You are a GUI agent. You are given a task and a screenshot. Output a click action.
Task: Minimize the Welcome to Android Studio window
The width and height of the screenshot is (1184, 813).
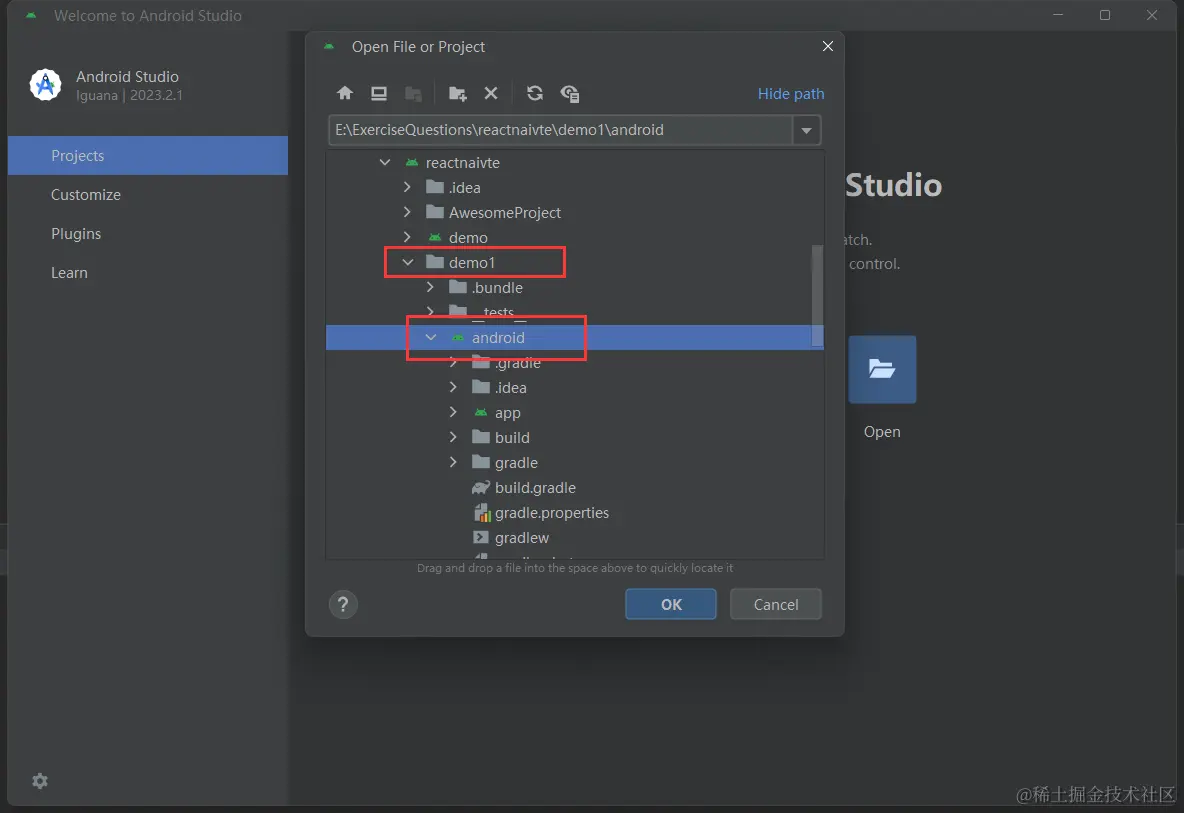pyautogui.click(x=1058, y=15)
